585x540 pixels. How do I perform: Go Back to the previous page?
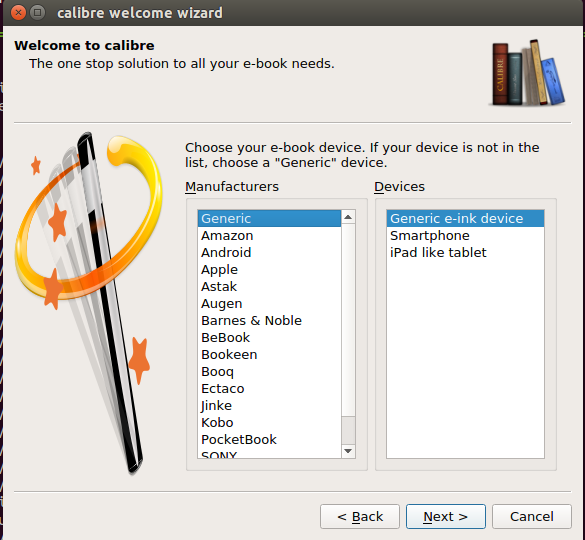[x=360, y=516]
